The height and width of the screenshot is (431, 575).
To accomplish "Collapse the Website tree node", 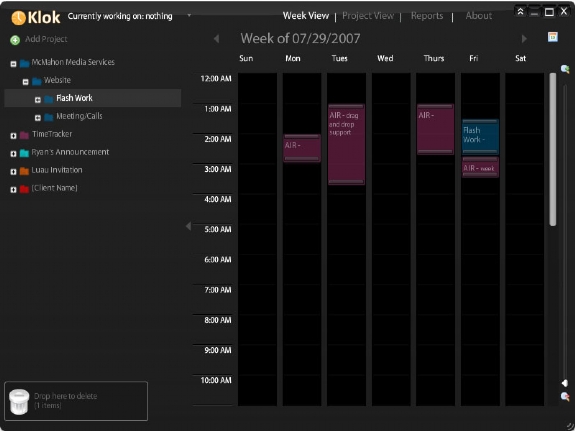I will [x=26, y=82].
